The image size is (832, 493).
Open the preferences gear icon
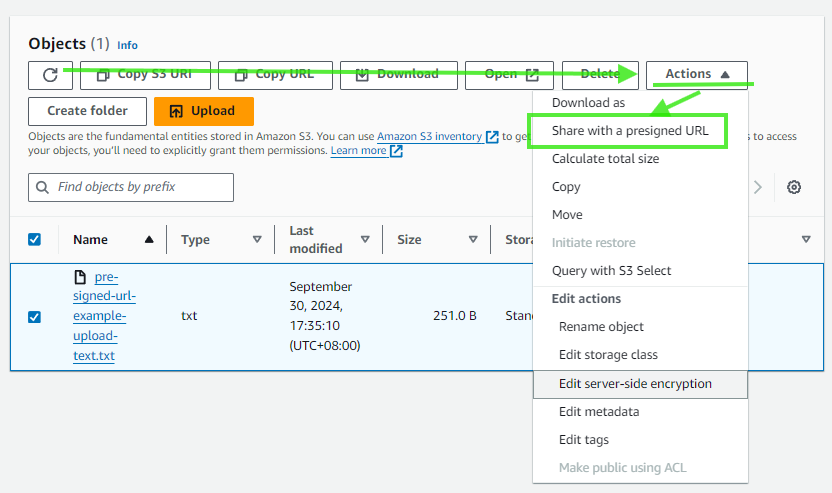pos(794,187)
